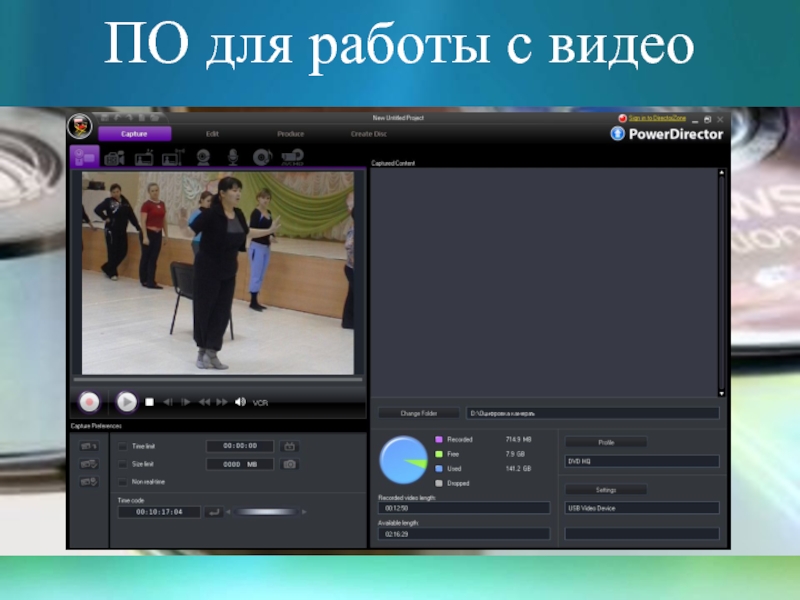
Task: Go to the Create Disc tab
Action: pos(368,133)
